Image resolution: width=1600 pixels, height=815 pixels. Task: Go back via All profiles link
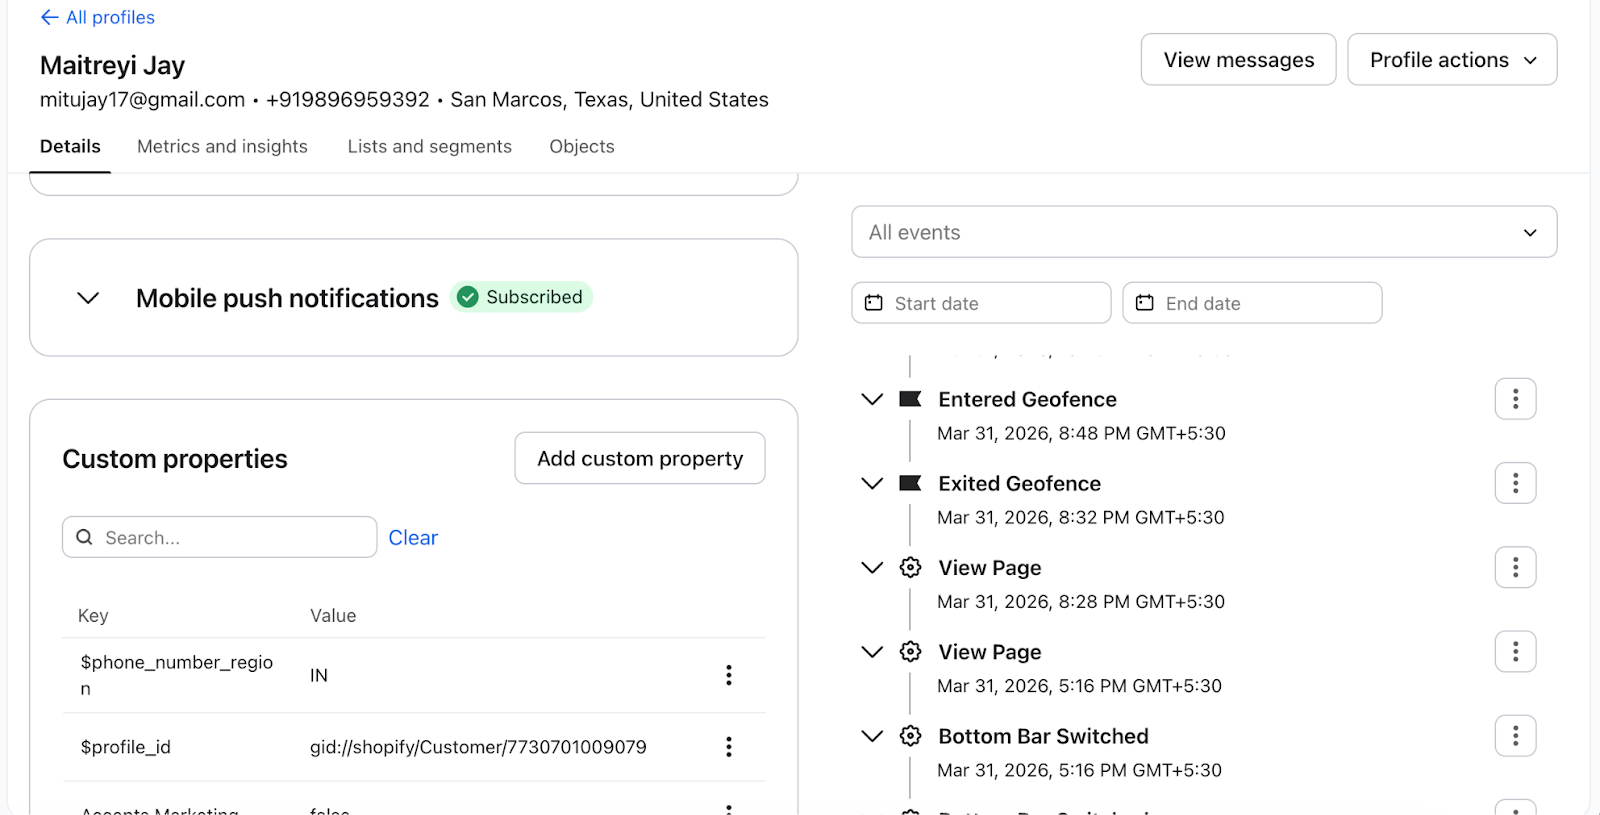click(x=97, y=17)
